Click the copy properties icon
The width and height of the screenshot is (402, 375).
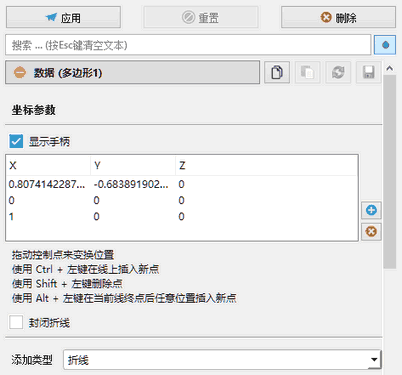point(277,72)
